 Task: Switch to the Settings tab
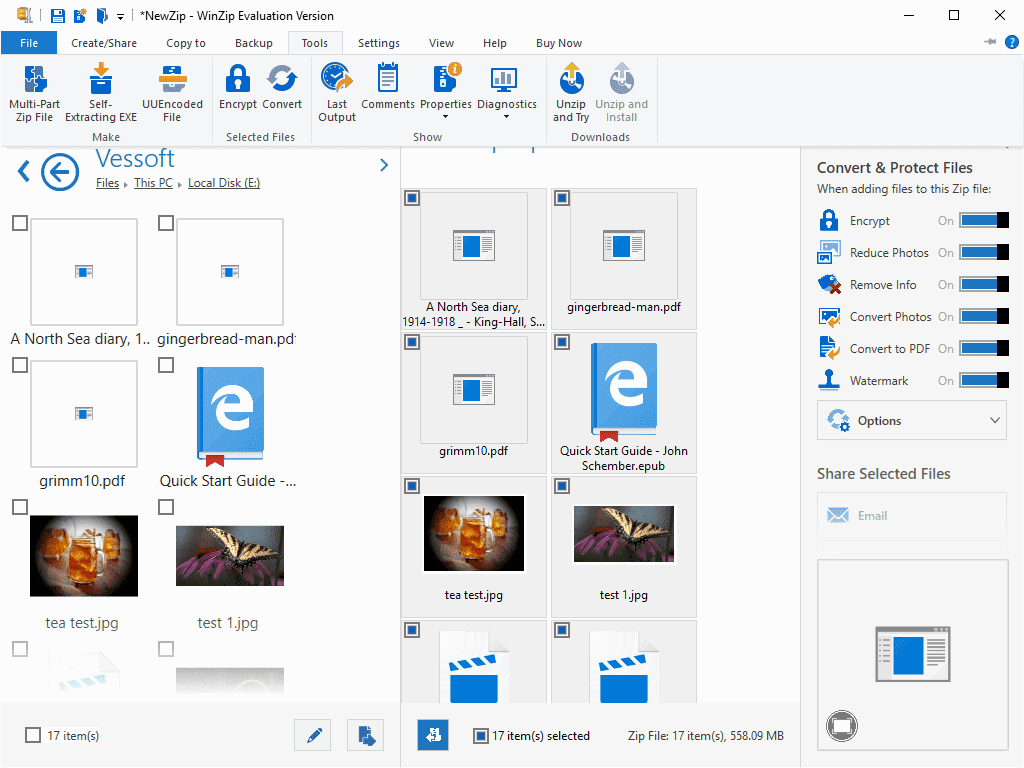point(379,43)
